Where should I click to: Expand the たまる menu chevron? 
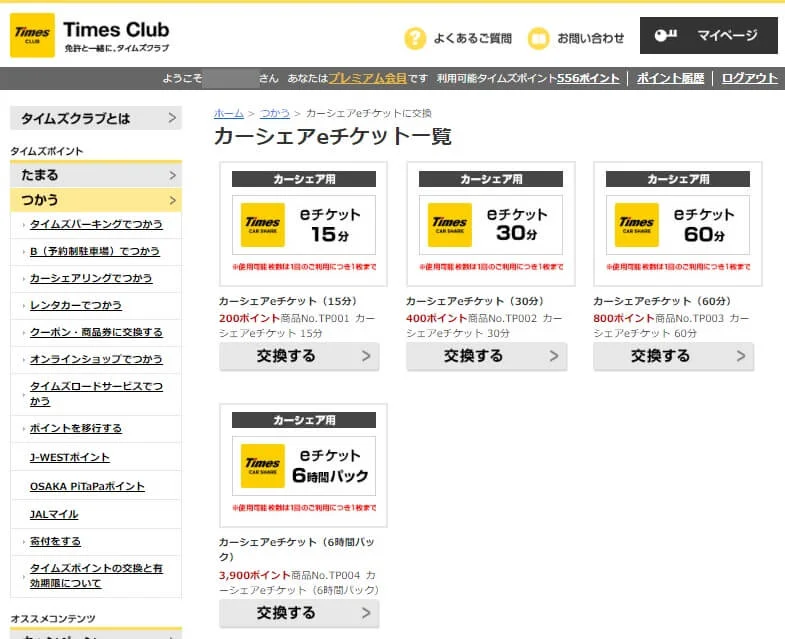[x=172, y=175]
